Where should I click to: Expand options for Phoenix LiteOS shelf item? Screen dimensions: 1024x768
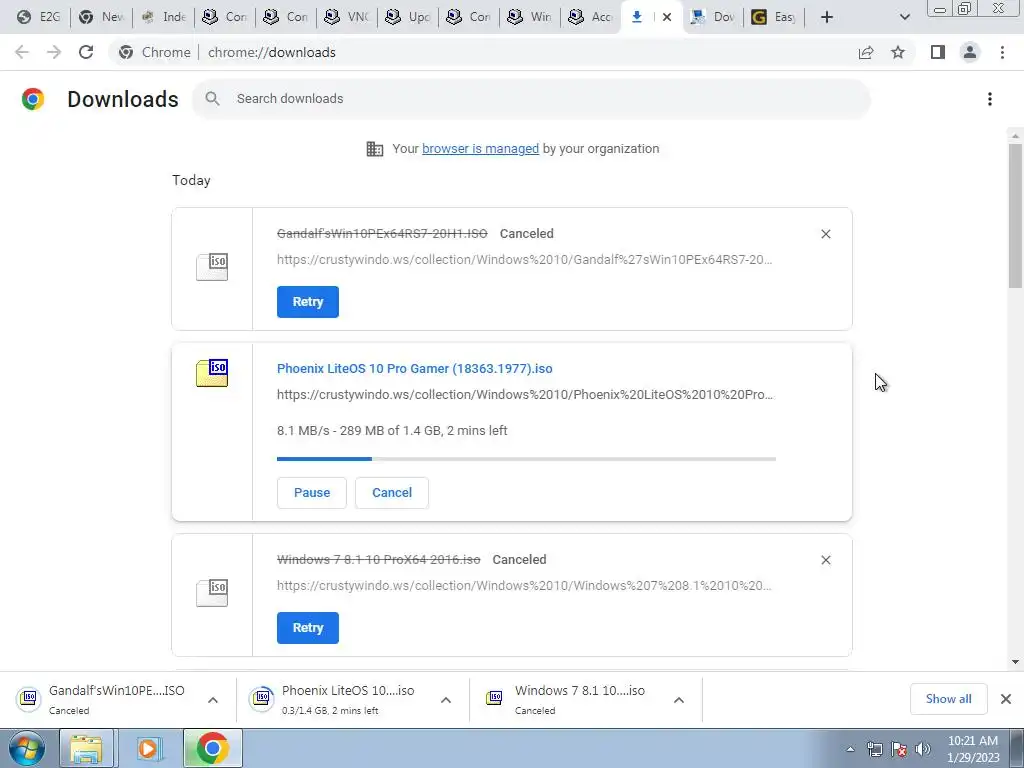coord(446,700)
